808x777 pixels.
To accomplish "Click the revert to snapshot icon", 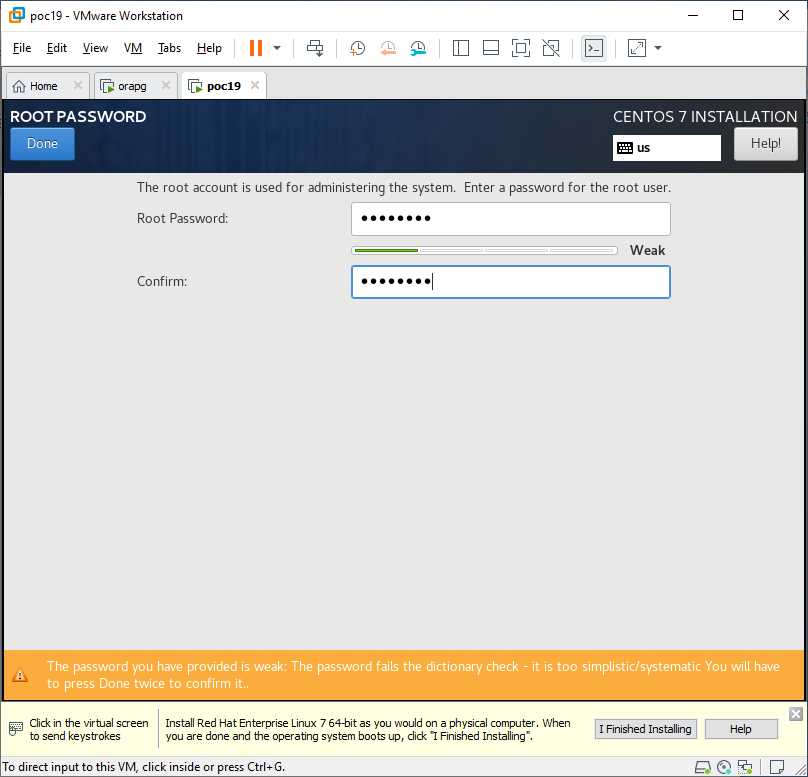I will click(x=388, y=48).
